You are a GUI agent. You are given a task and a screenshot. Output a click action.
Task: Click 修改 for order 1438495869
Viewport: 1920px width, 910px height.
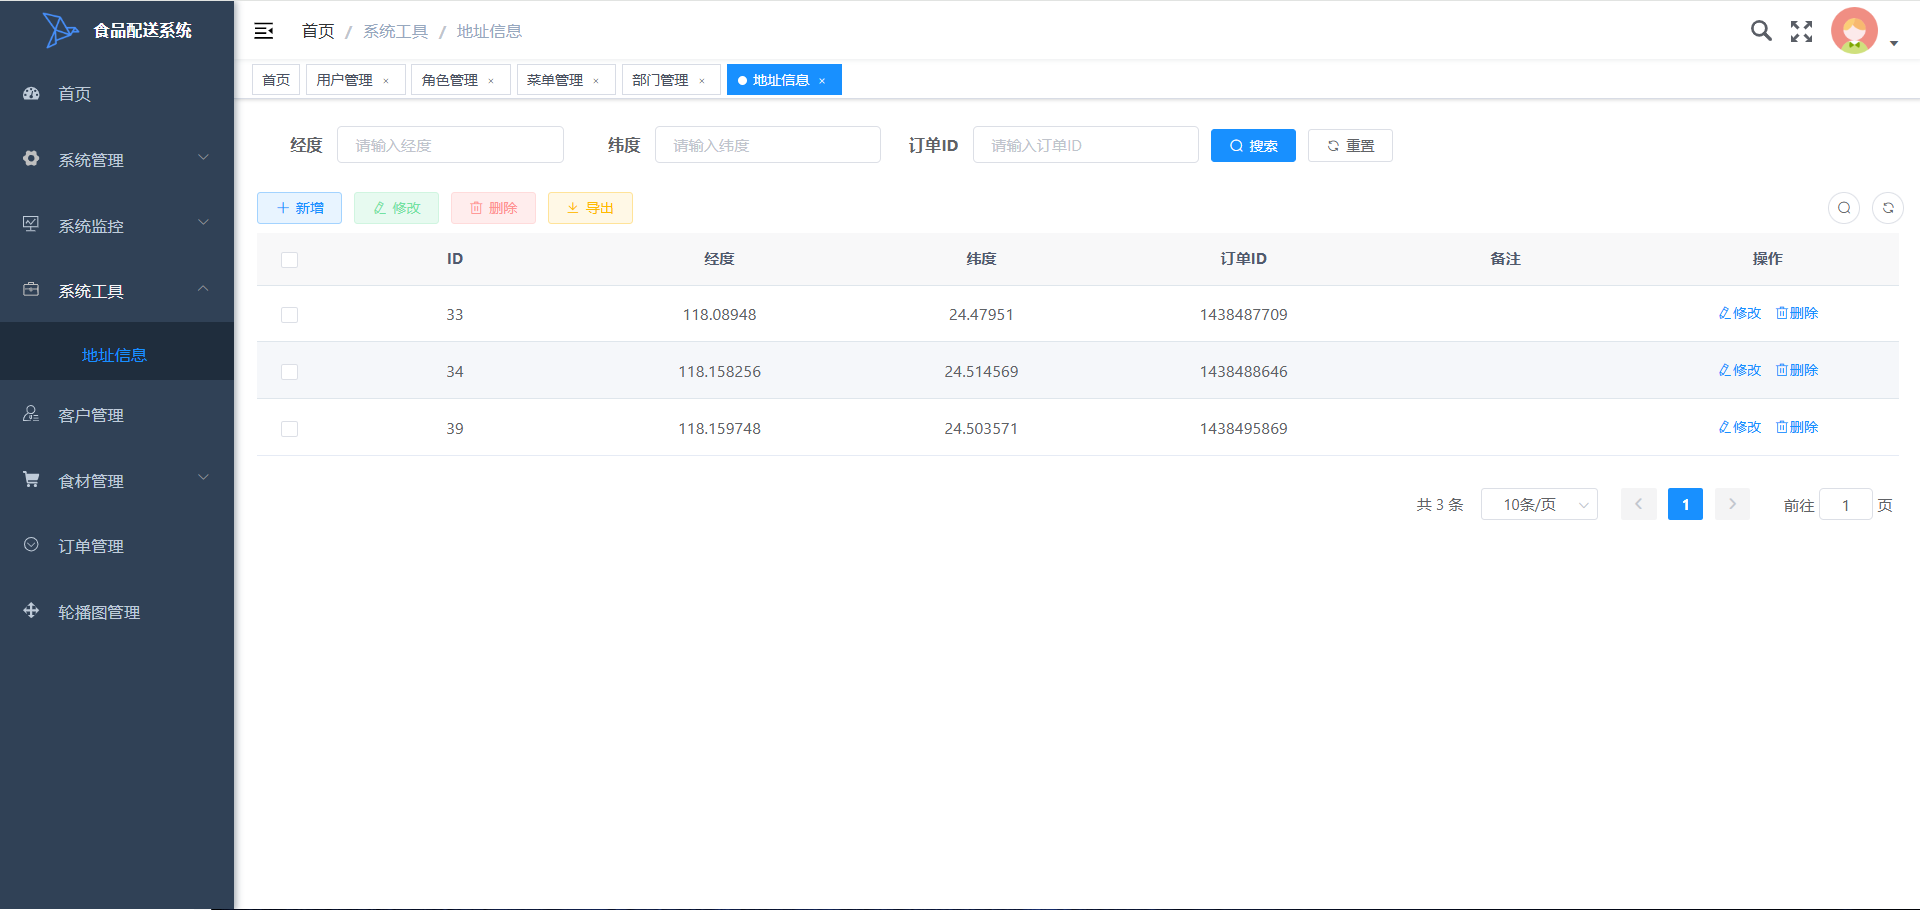(x=1740, y=427)
